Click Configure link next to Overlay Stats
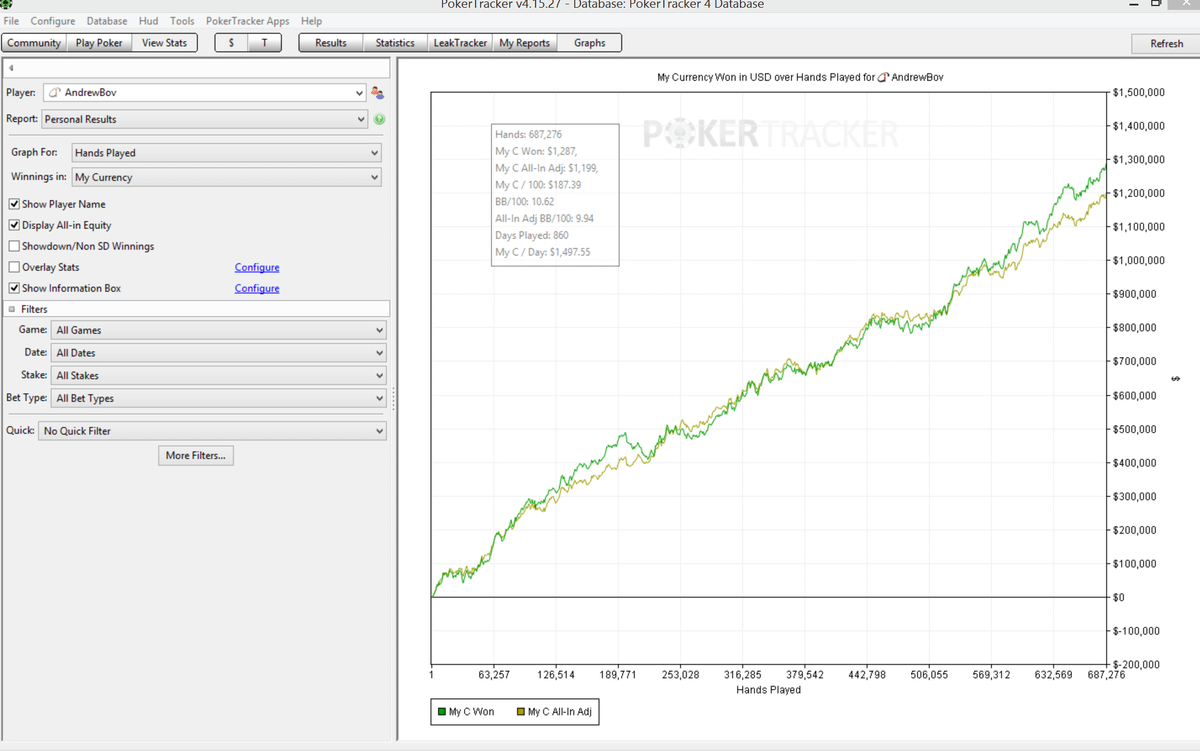This screenshot has width=1200, height=751. tap(257, 267)
